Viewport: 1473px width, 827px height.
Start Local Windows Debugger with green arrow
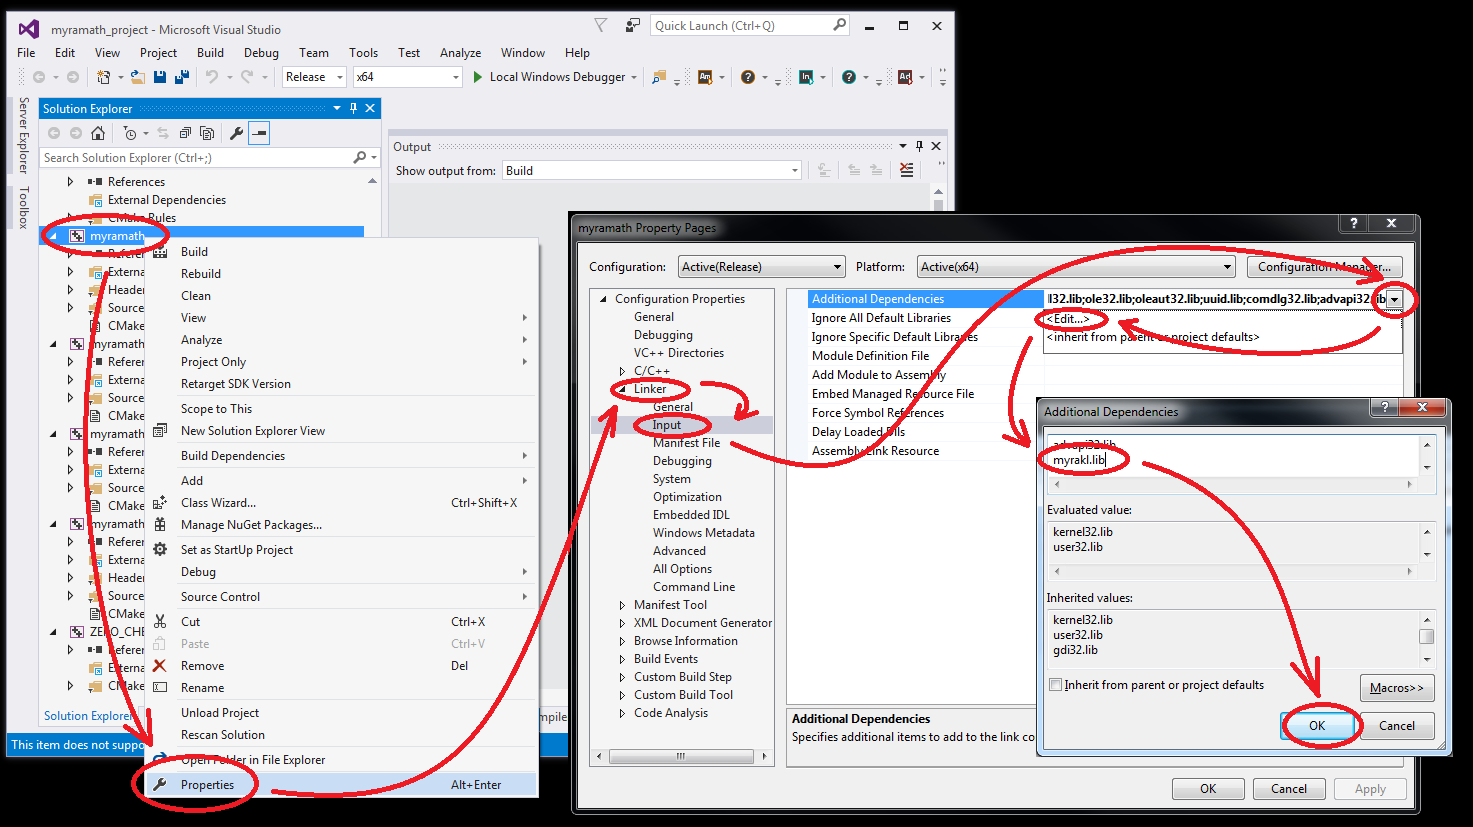[478, 77]
